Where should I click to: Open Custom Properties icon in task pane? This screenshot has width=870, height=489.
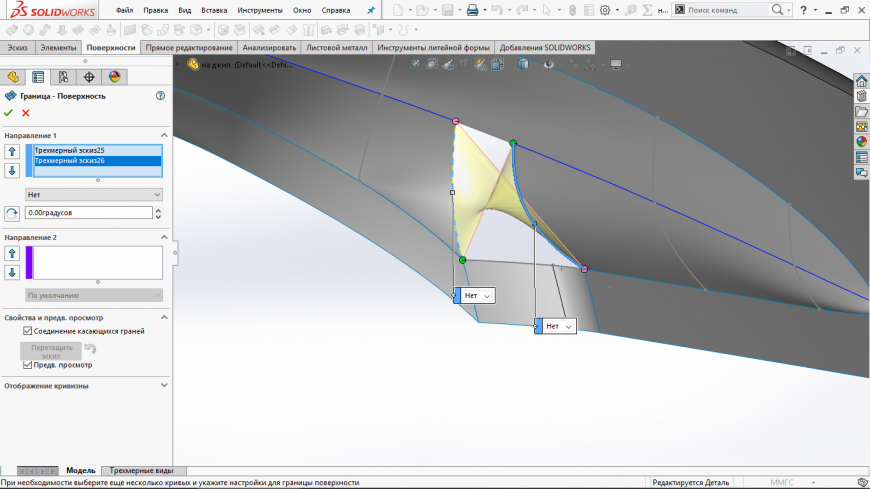point(861,158)
